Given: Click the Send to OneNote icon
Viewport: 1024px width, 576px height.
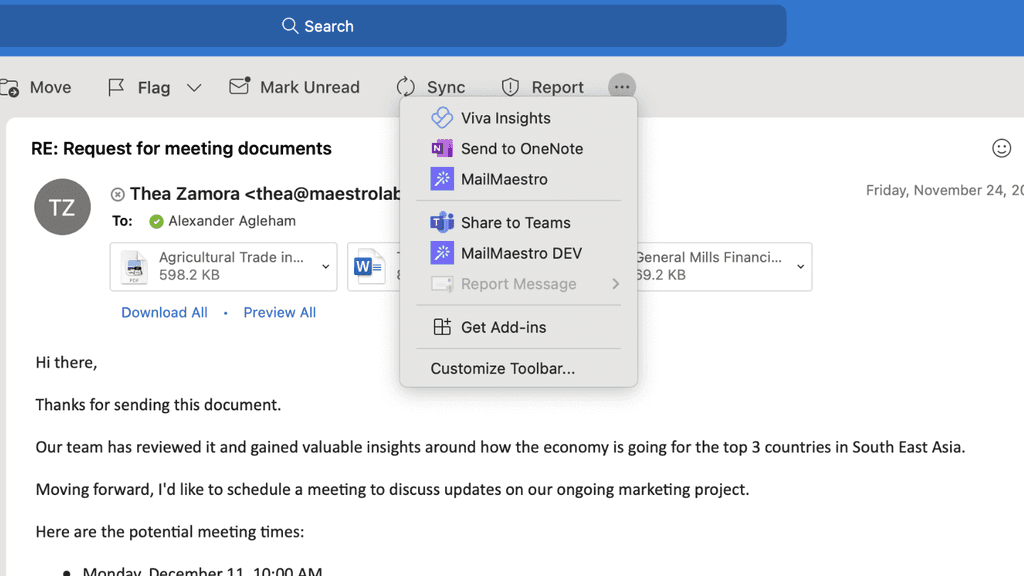Looking at the screenshot, I should pos(441,148).
